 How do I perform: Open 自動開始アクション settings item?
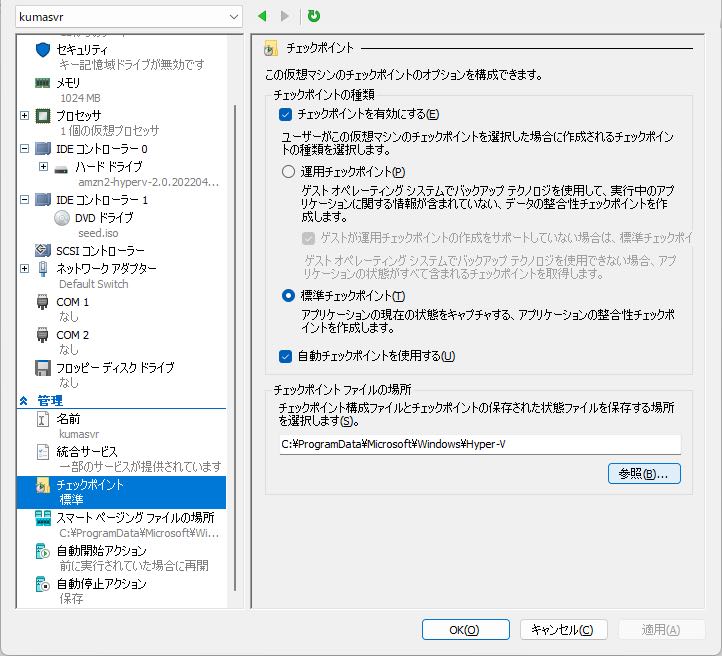pos(101,551)
